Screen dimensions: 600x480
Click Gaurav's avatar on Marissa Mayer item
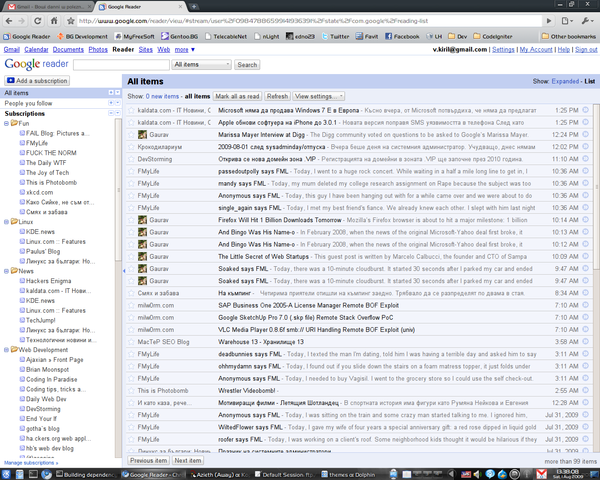(142, 134)
